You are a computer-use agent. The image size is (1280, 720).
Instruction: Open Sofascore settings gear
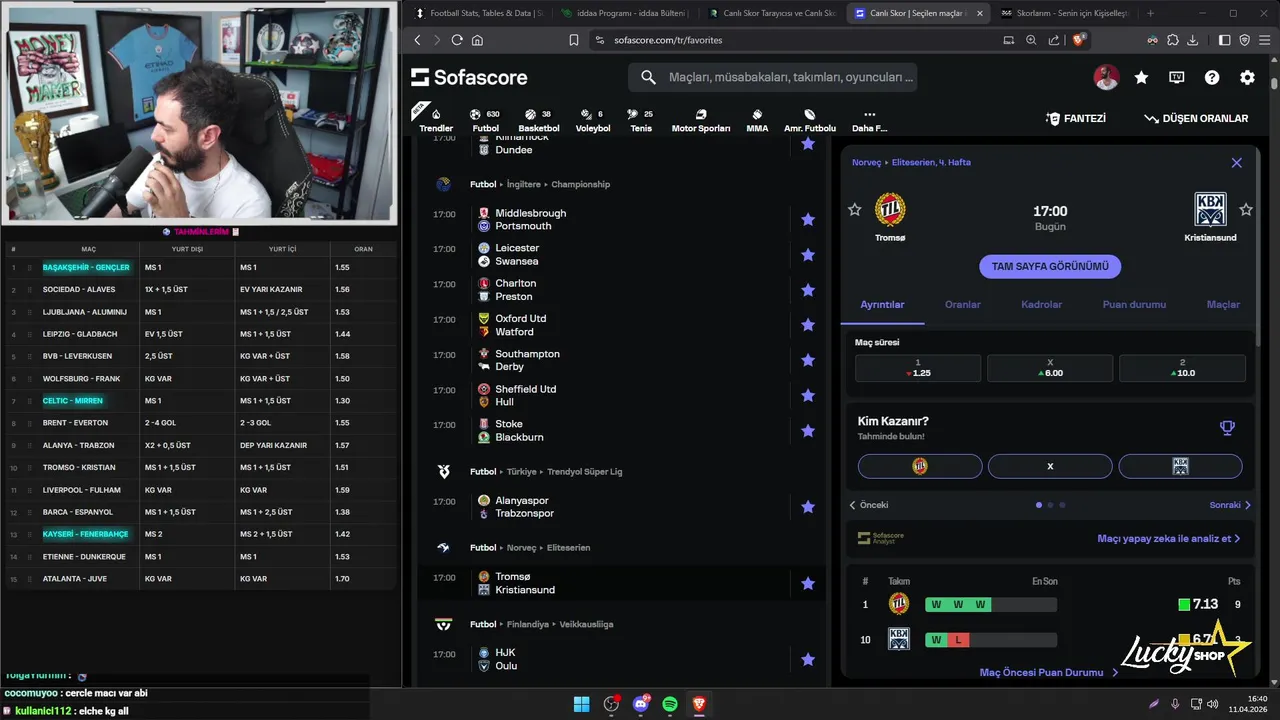(x=1247, y=77)
